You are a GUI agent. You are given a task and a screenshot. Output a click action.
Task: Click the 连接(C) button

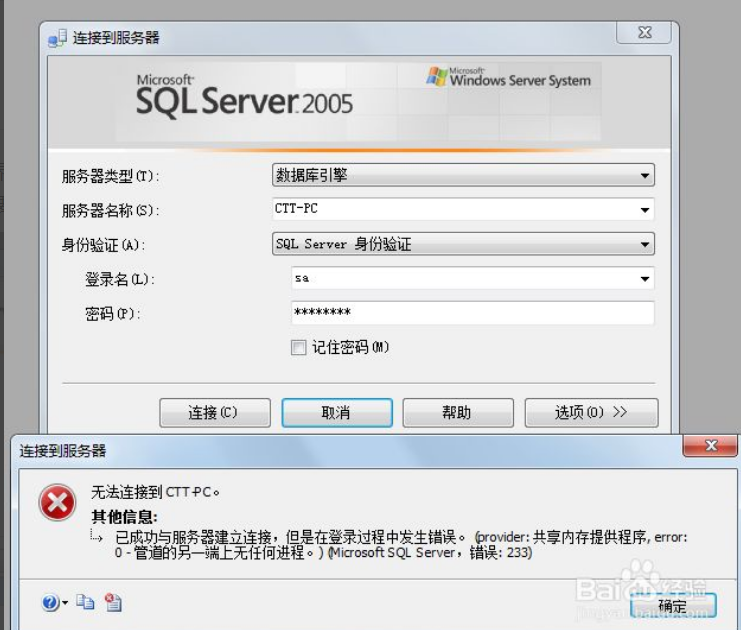tap(215, 413)
